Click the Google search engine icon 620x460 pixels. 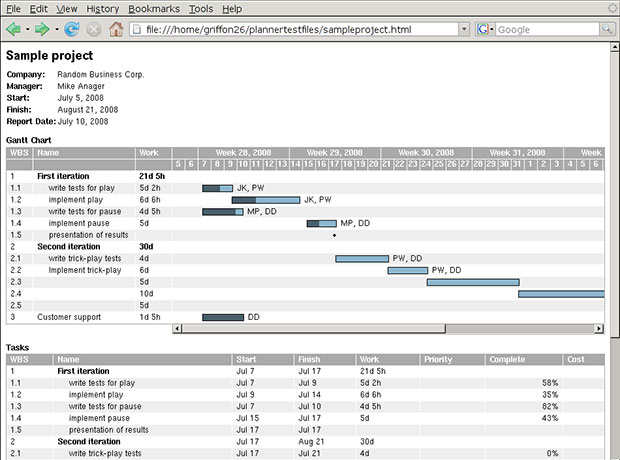point(482,29)
